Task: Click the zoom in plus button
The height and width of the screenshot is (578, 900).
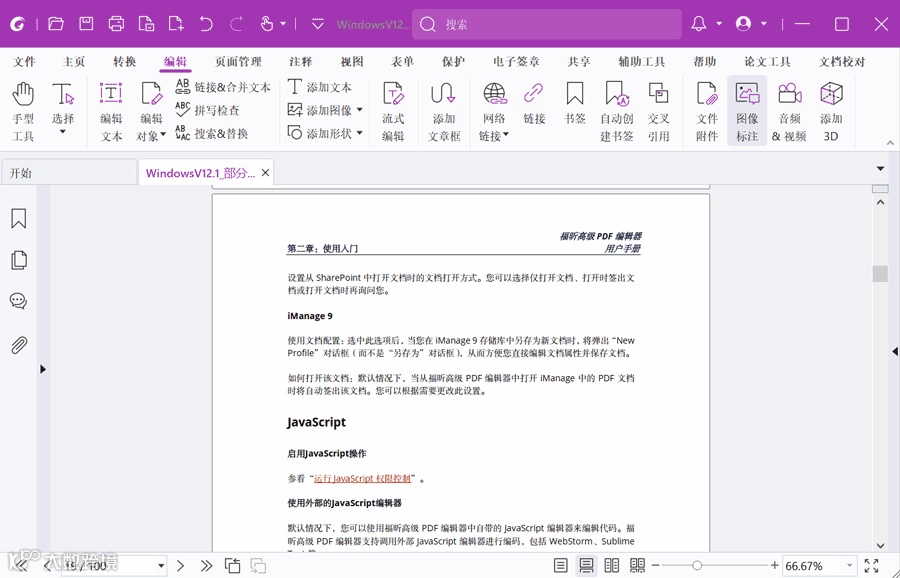Action: [774, 566]
